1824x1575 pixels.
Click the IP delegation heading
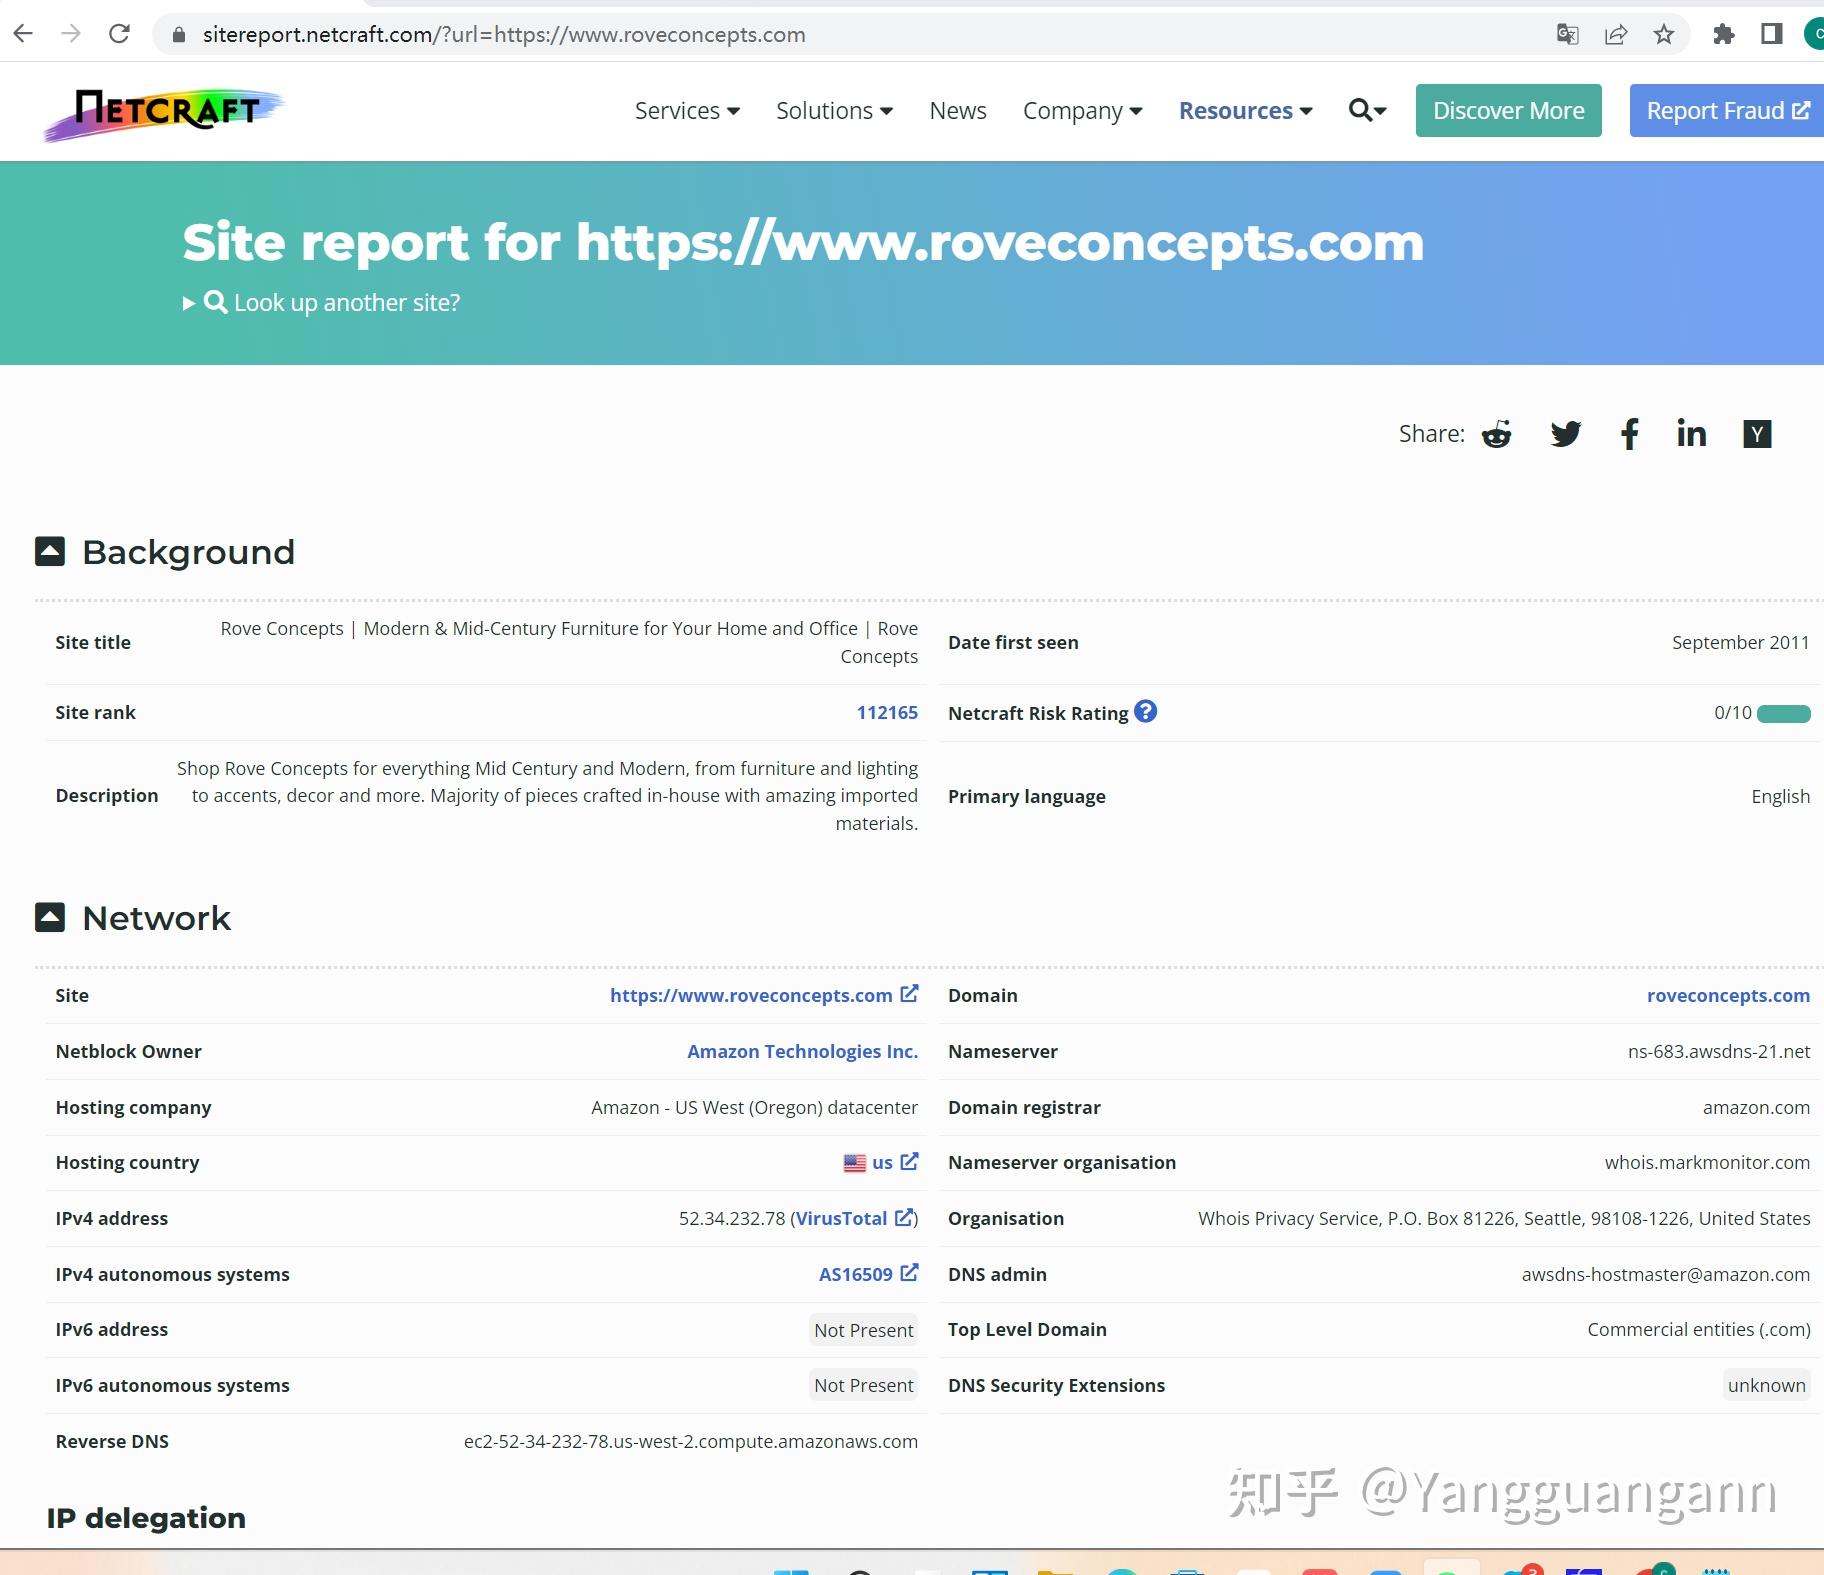pos(146,1518)
